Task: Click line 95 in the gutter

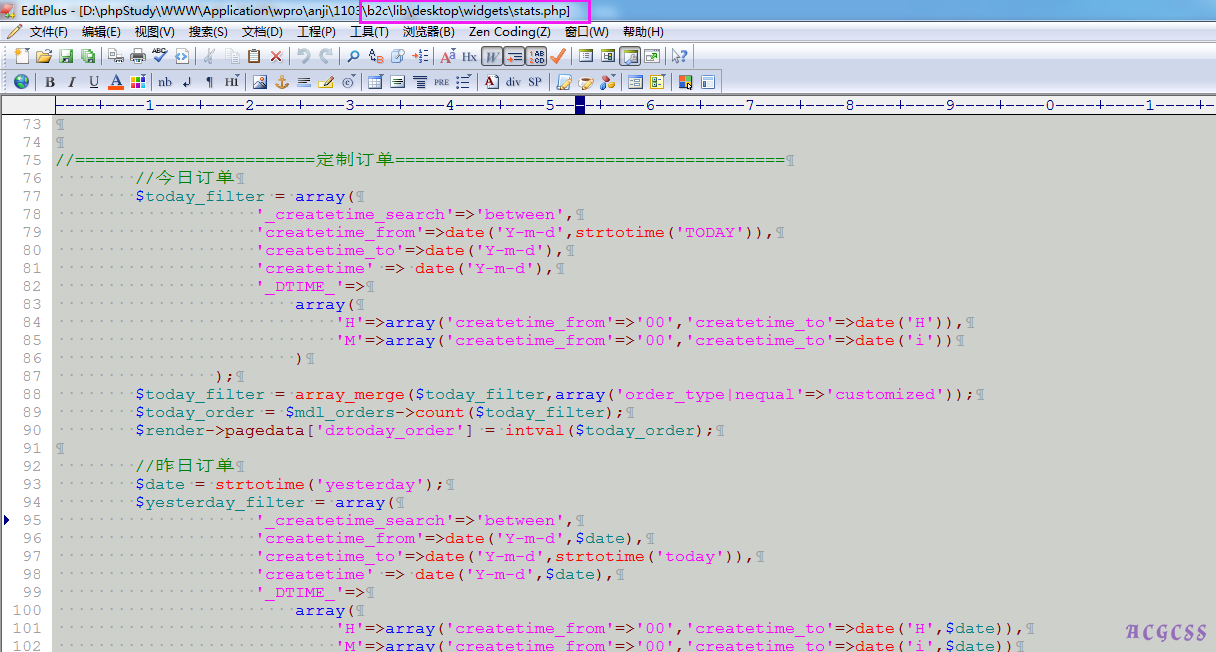Action: click(31, 520)
